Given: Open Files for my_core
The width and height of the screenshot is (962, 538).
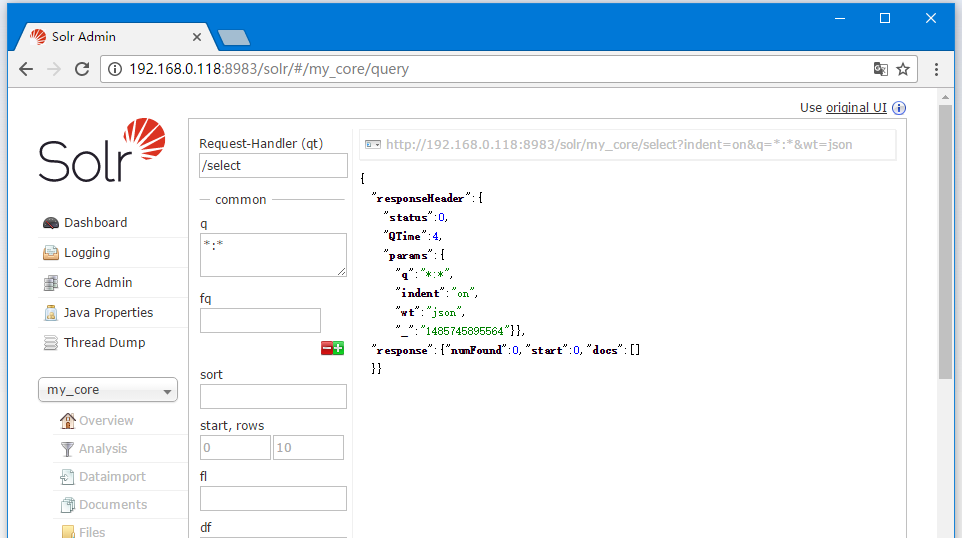Looking at the screenshot, I should (92, 532).
